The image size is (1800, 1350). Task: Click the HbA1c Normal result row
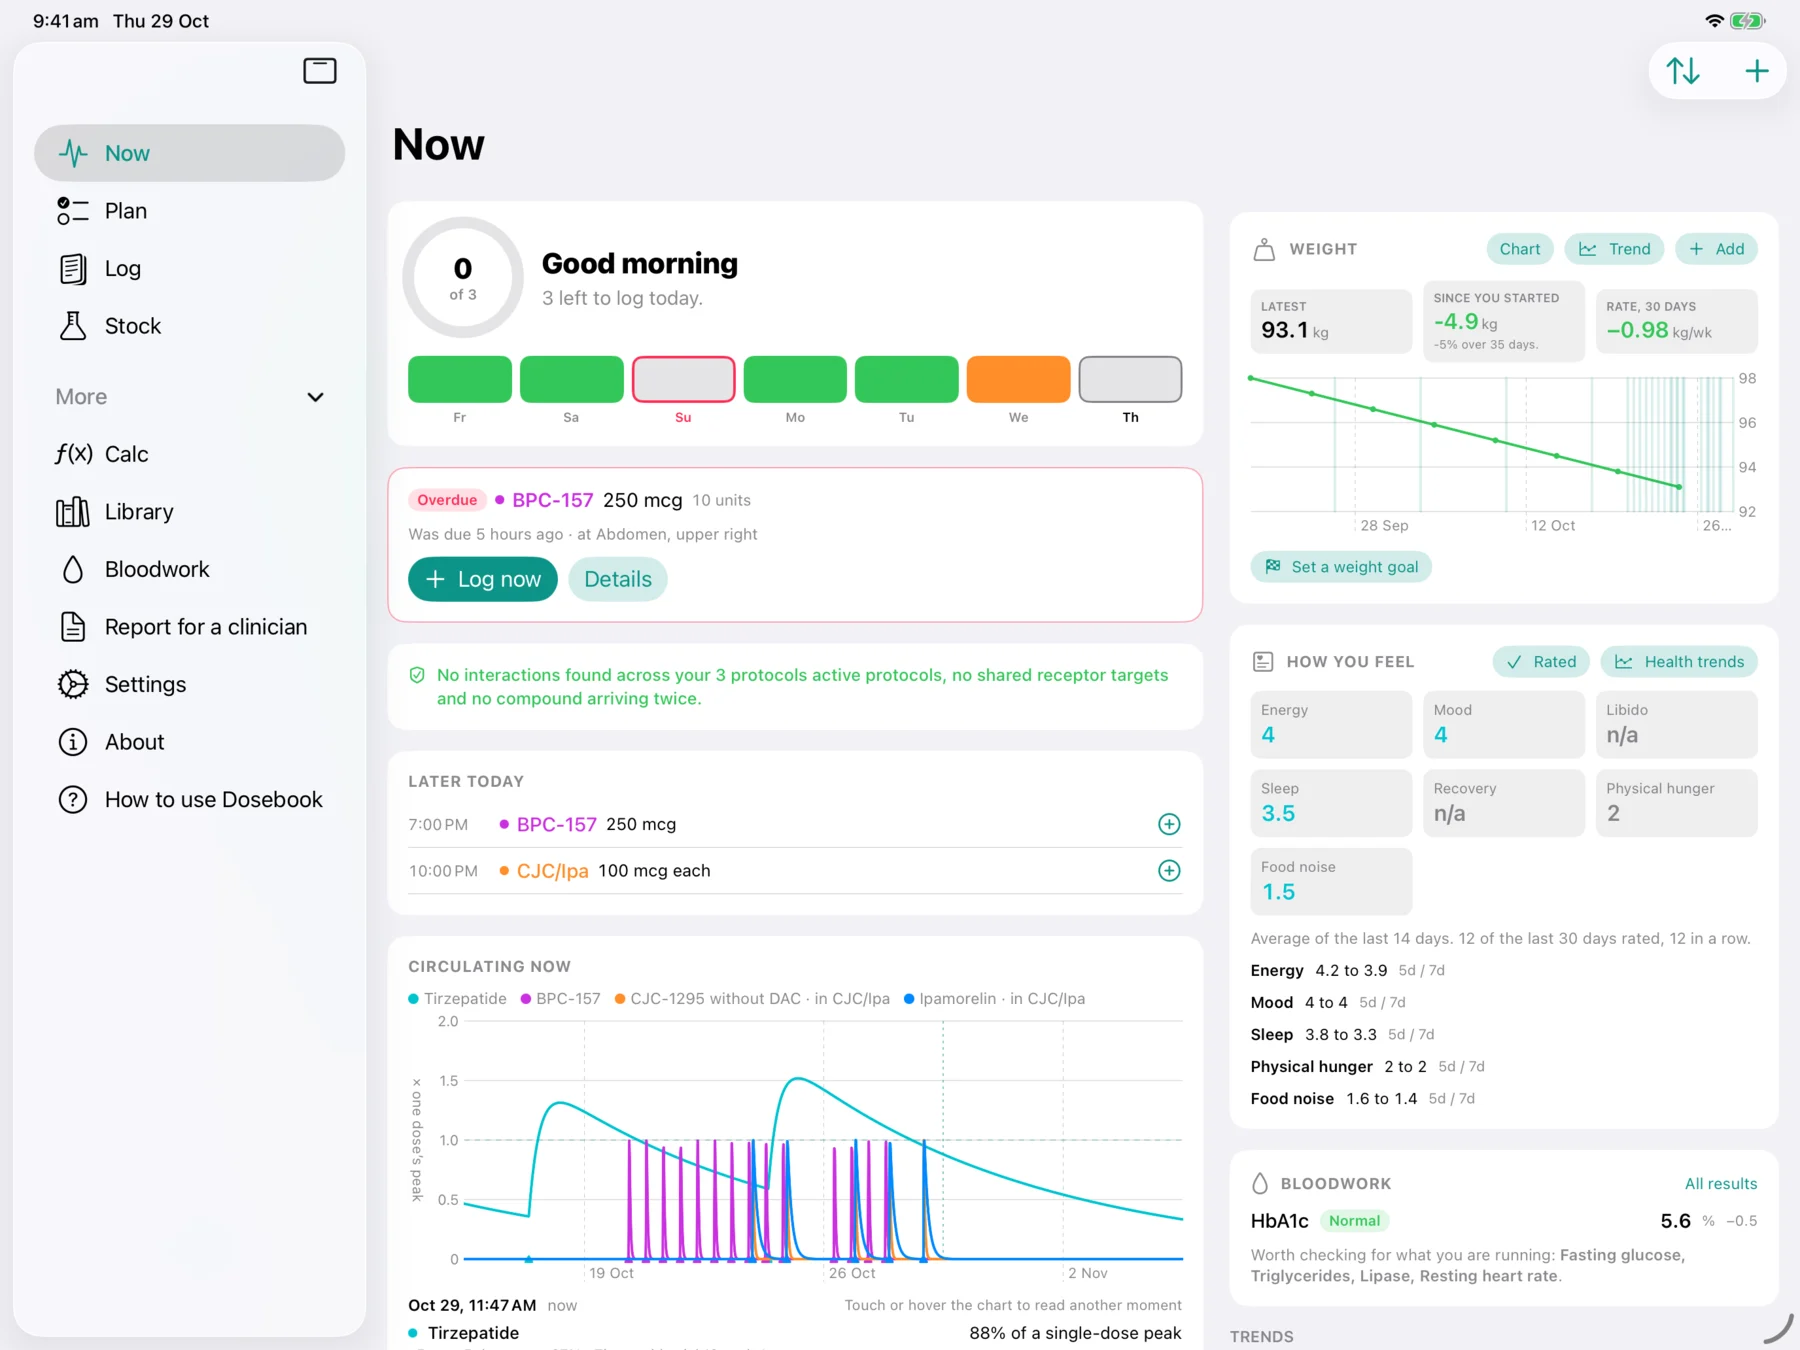[1504, 1221]
